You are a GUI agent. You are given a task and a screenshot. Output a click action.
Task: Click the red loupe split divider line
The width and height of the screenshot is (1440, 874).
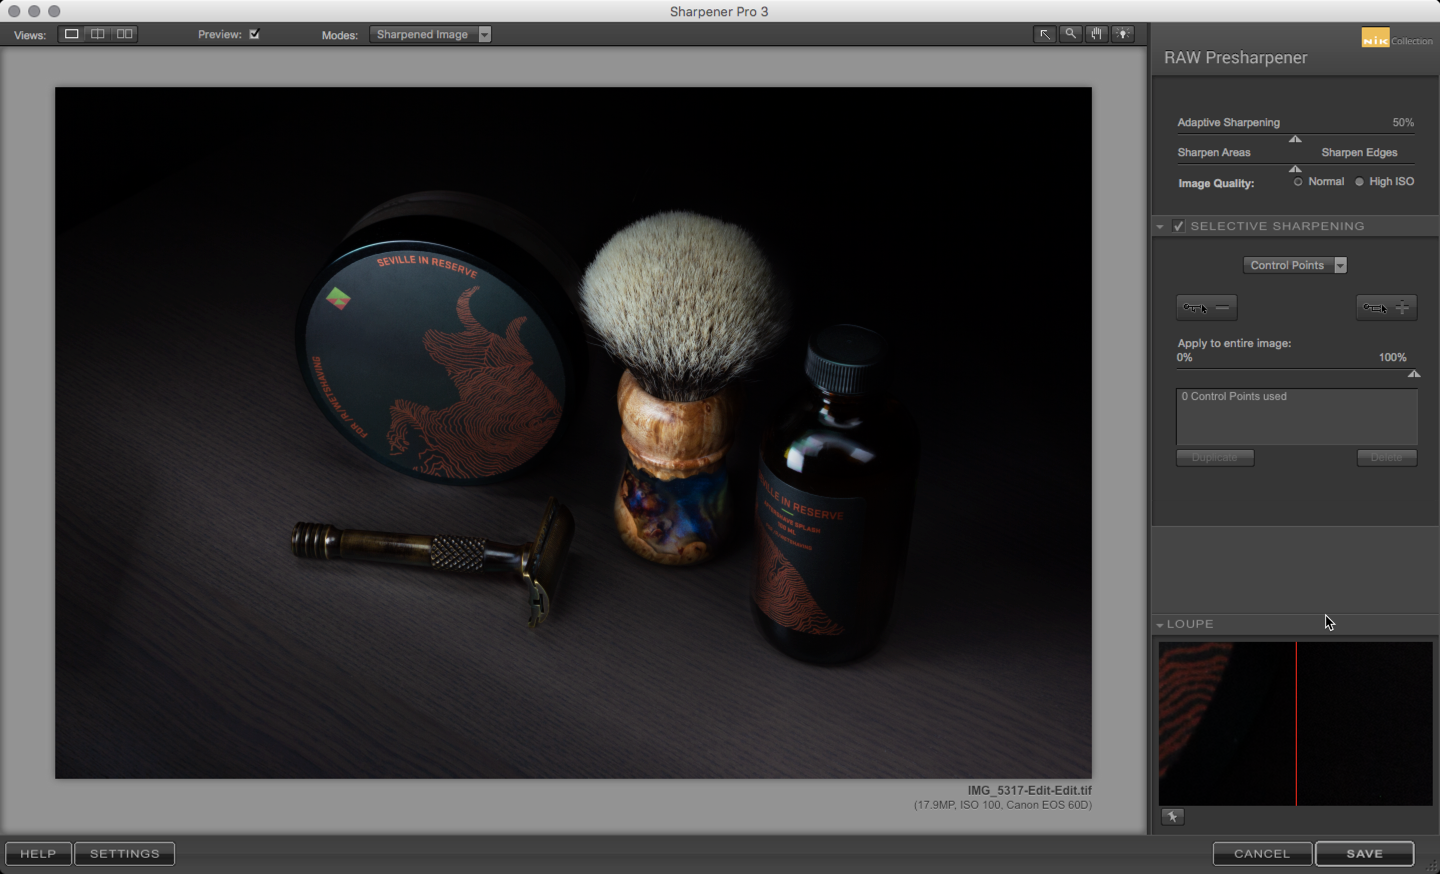click(1296, 724)
